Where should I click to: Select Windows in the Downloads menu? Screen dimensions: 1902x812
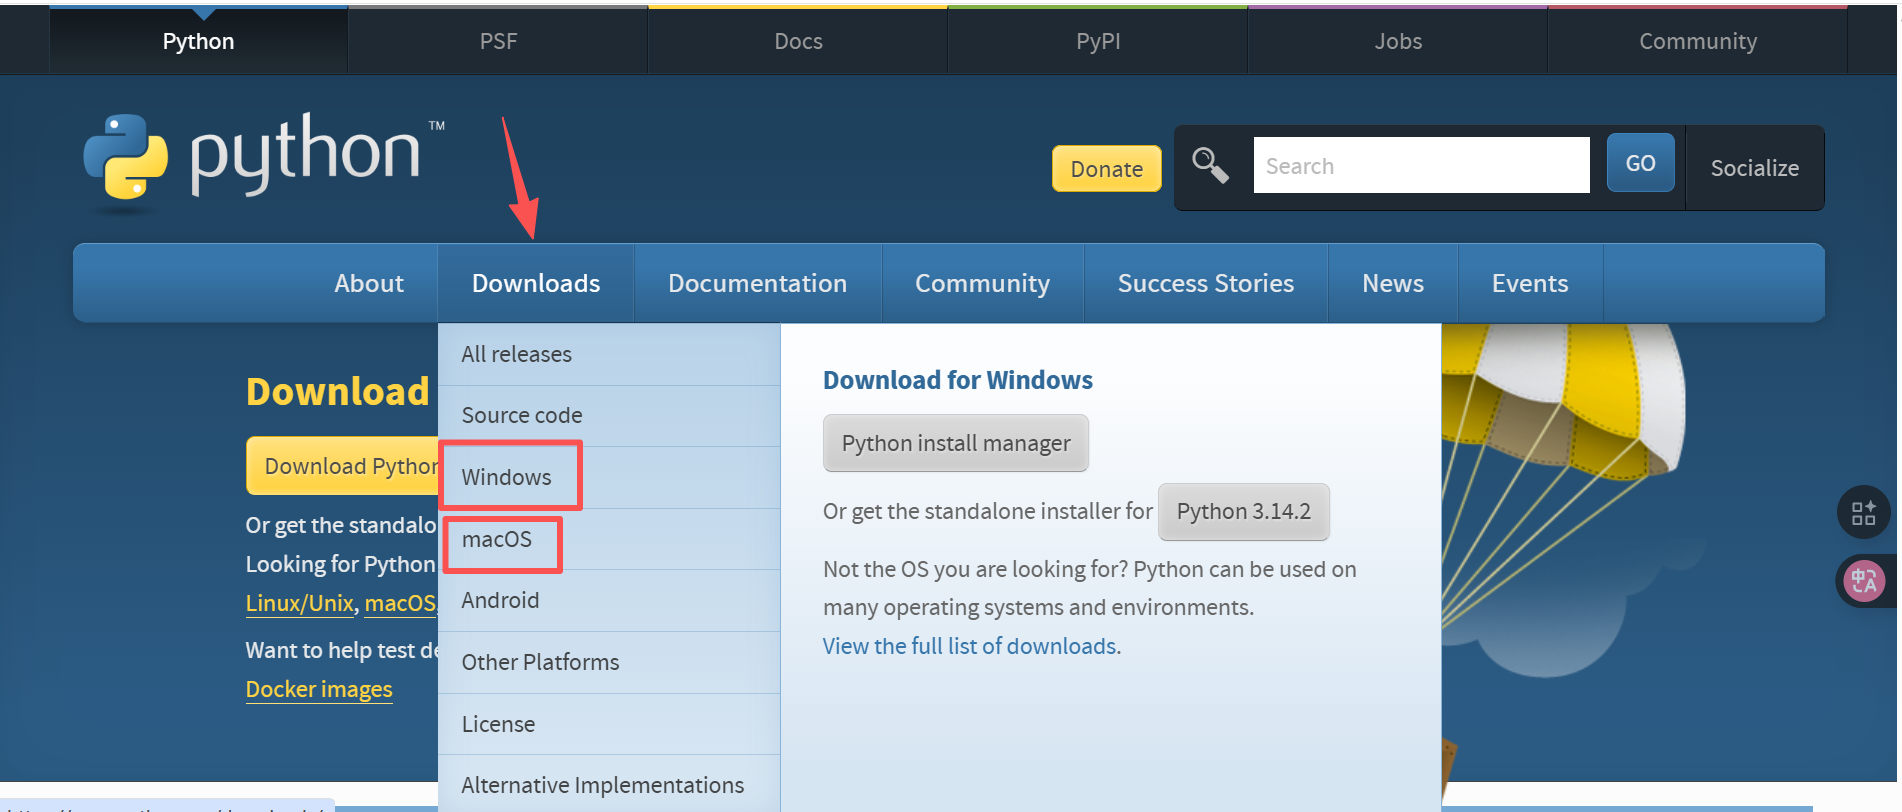(609, 477)
